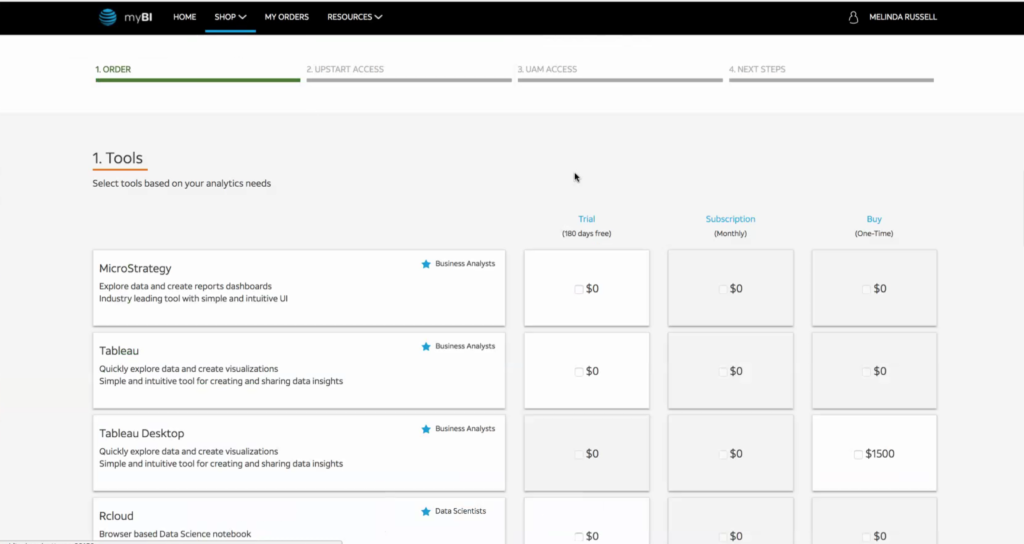This screenshot has width=1024, height=544.
Task: Select step 1. ORDER tab
Action: (198, 72)
